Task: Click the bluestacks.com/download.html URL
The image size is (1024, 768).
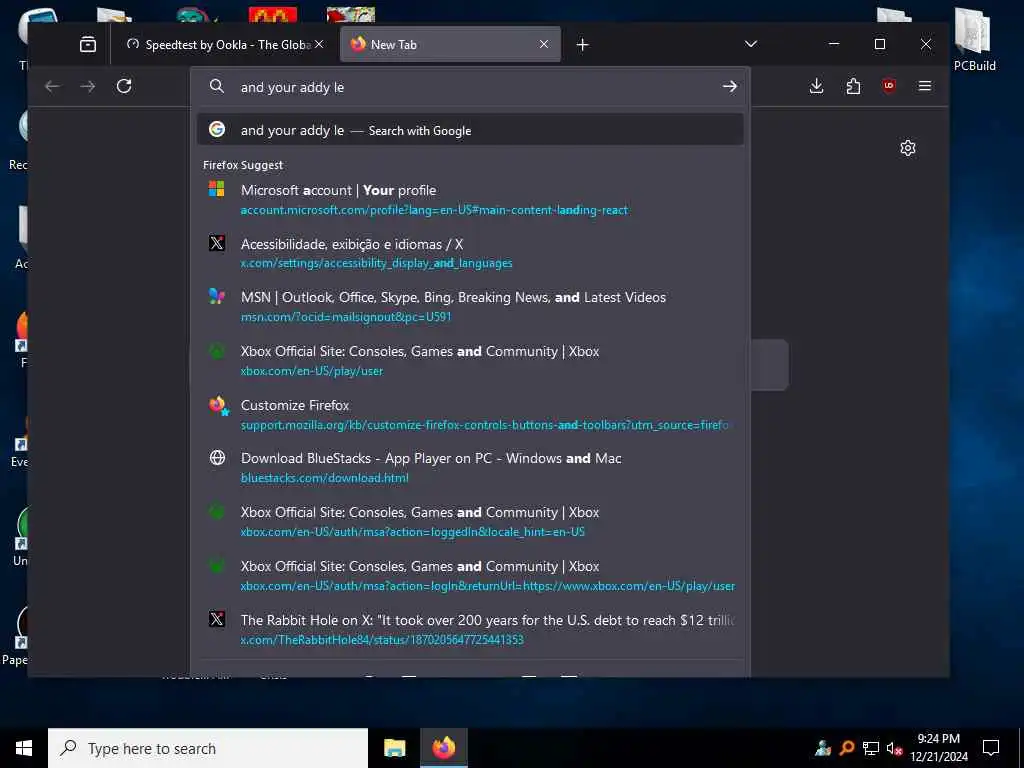Action: click(325, 478)
